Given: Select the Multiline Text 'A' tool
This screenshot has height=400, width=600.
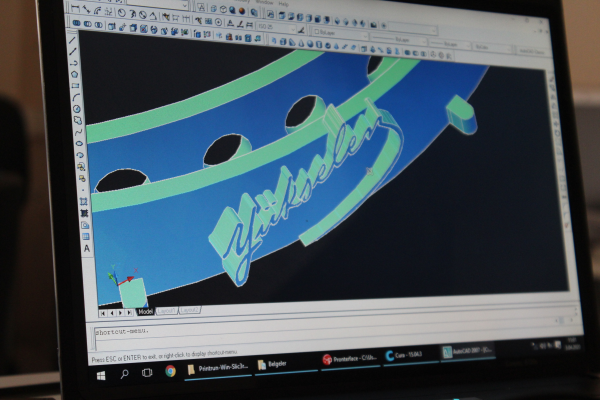Looking at the screenshot, I should pos(87,248).
